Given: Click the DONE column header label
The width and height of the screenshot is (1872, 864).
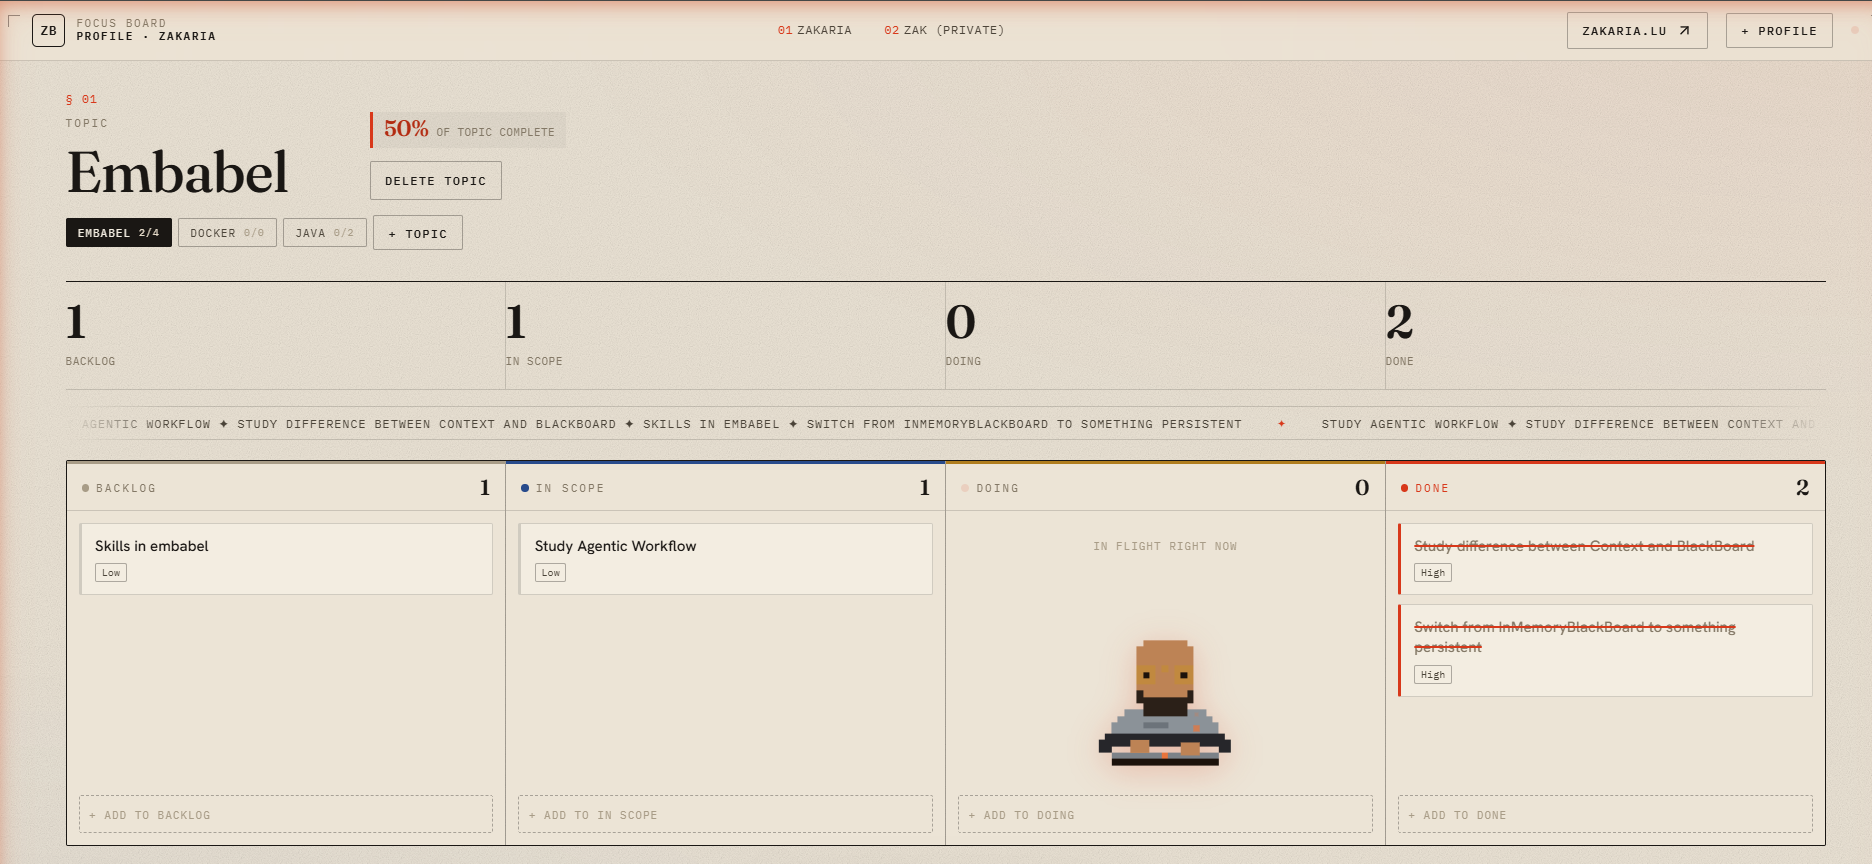Looking at the screenshot, I should click(1432, 489).
